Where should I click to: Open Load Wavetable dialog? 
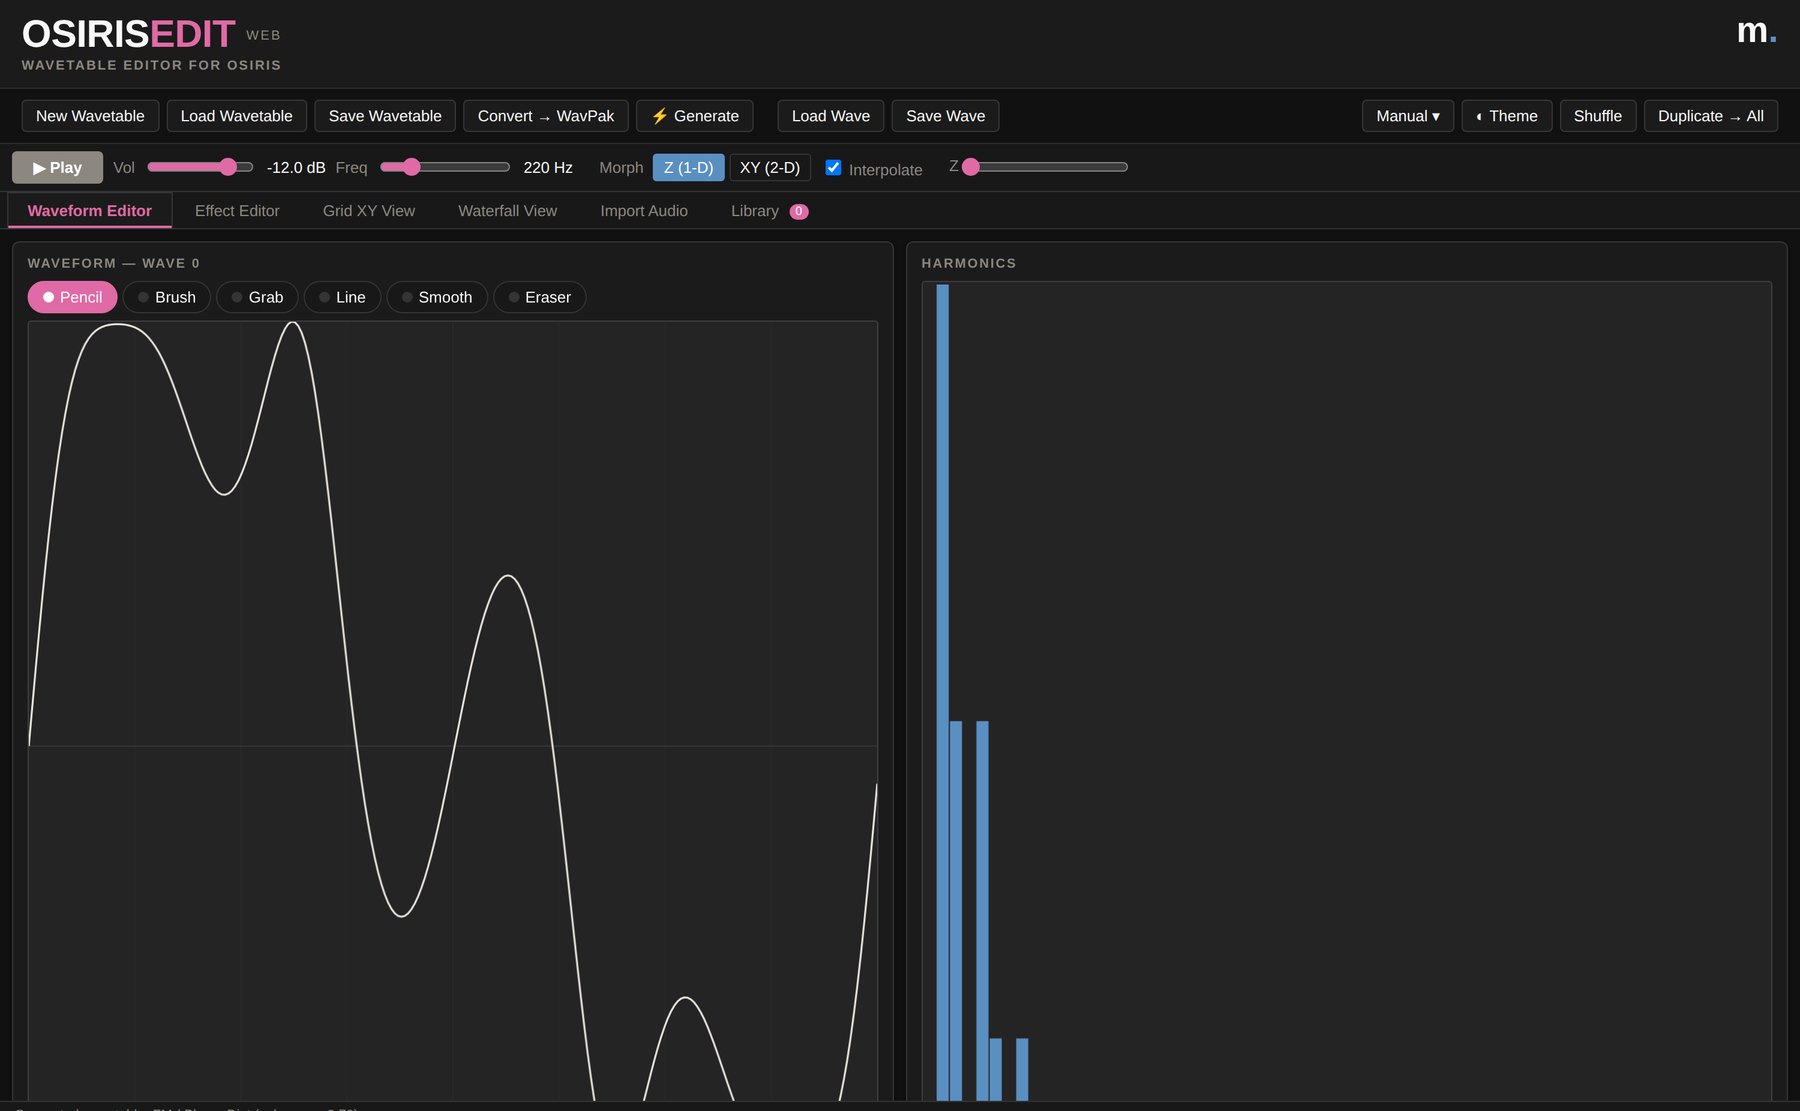coord(236,116)
